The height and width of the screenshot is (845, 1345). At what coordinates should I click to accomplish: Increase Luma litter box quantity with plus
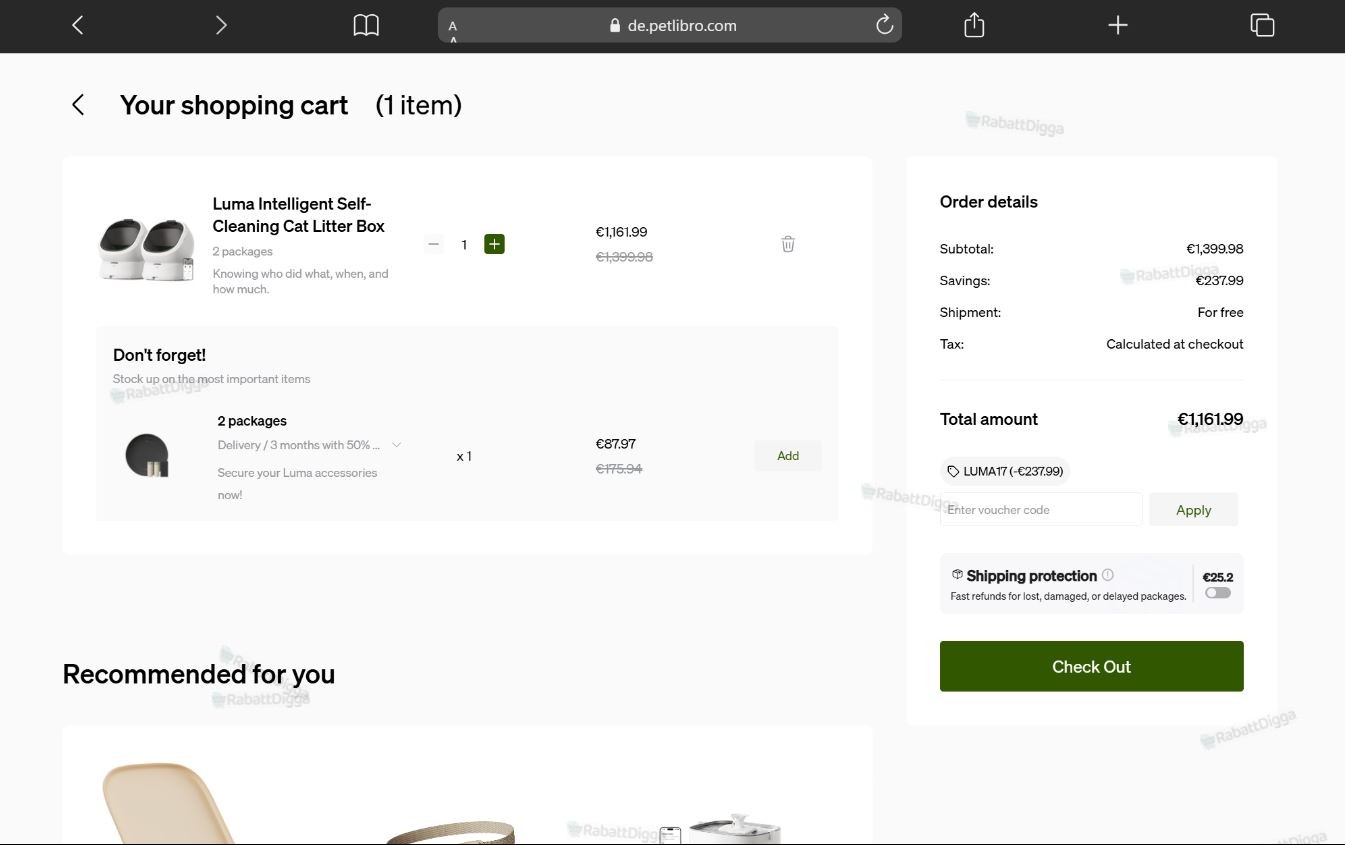click(x=494, y=244)
